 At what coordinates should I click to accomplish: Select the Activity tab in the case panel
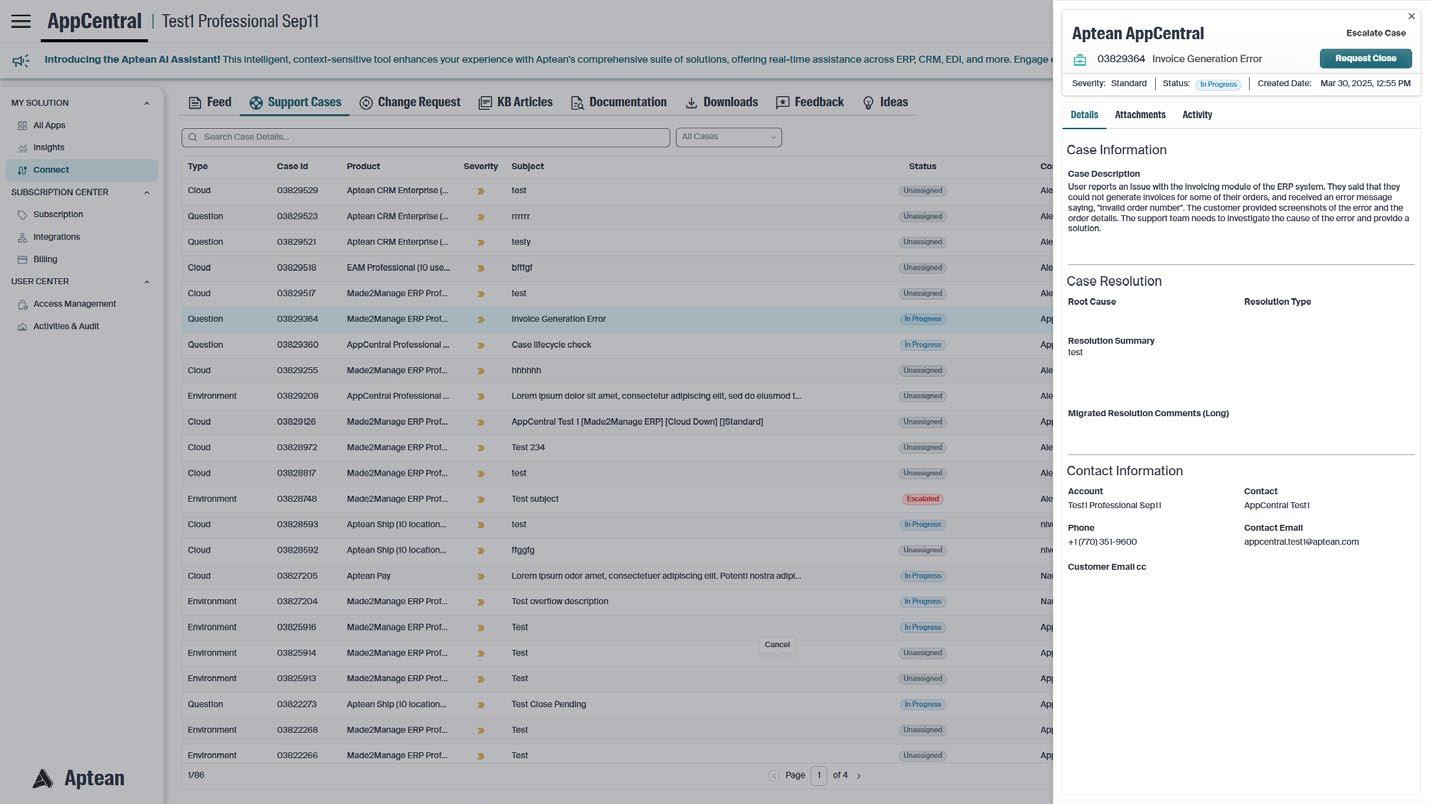point(1197,115)
